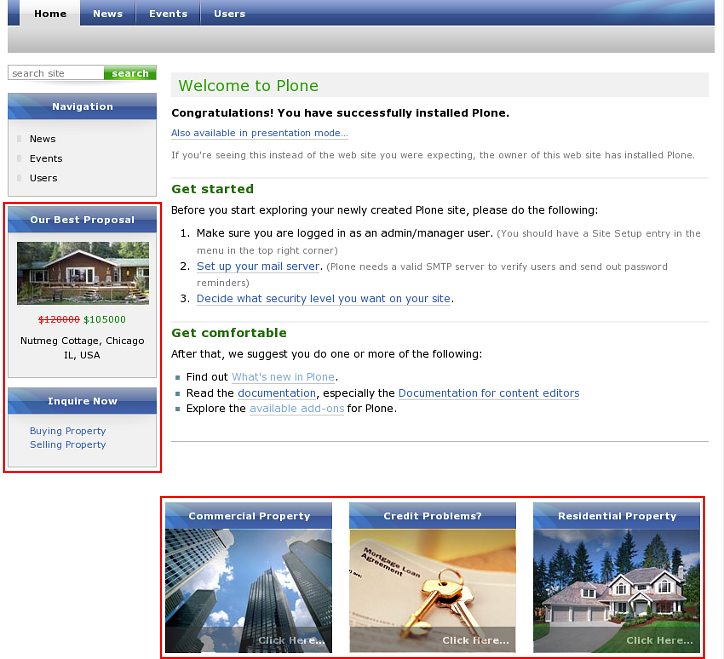Viewport: 724px width, 659px height.
Task: Click the Commercial Property card title
Action: pyautogui.click(x=249, y=516)
